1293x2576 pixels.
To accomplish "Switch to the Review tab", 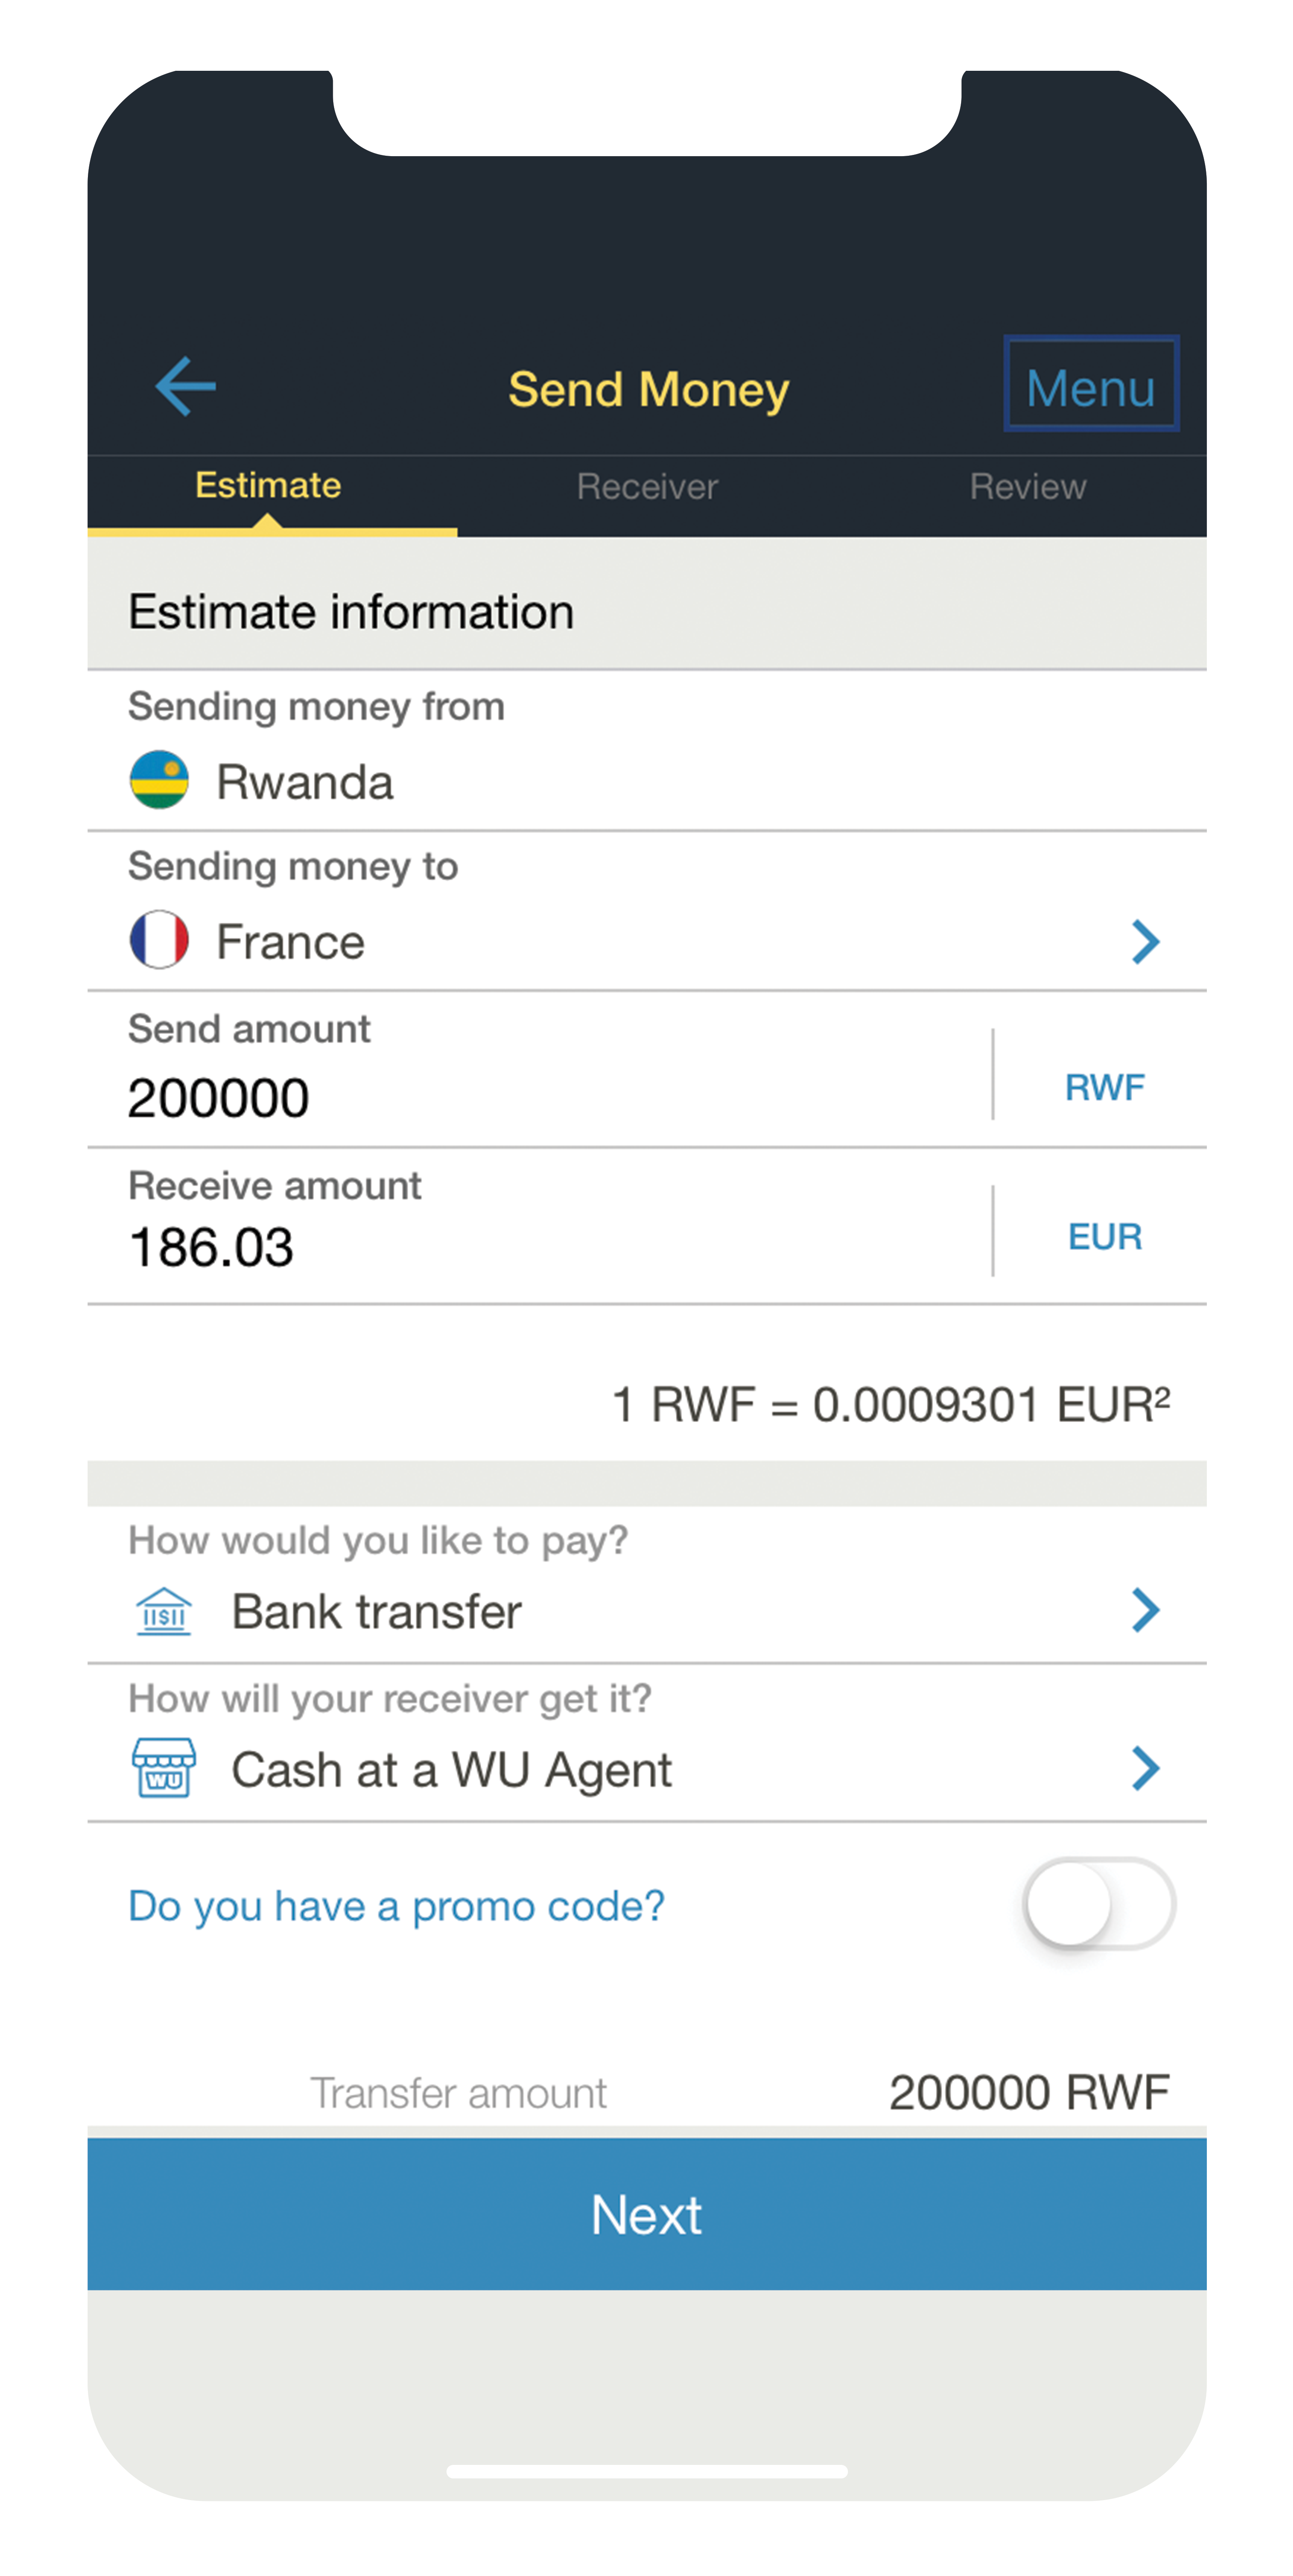I will pyautogui.click(x=1027, y=487).
